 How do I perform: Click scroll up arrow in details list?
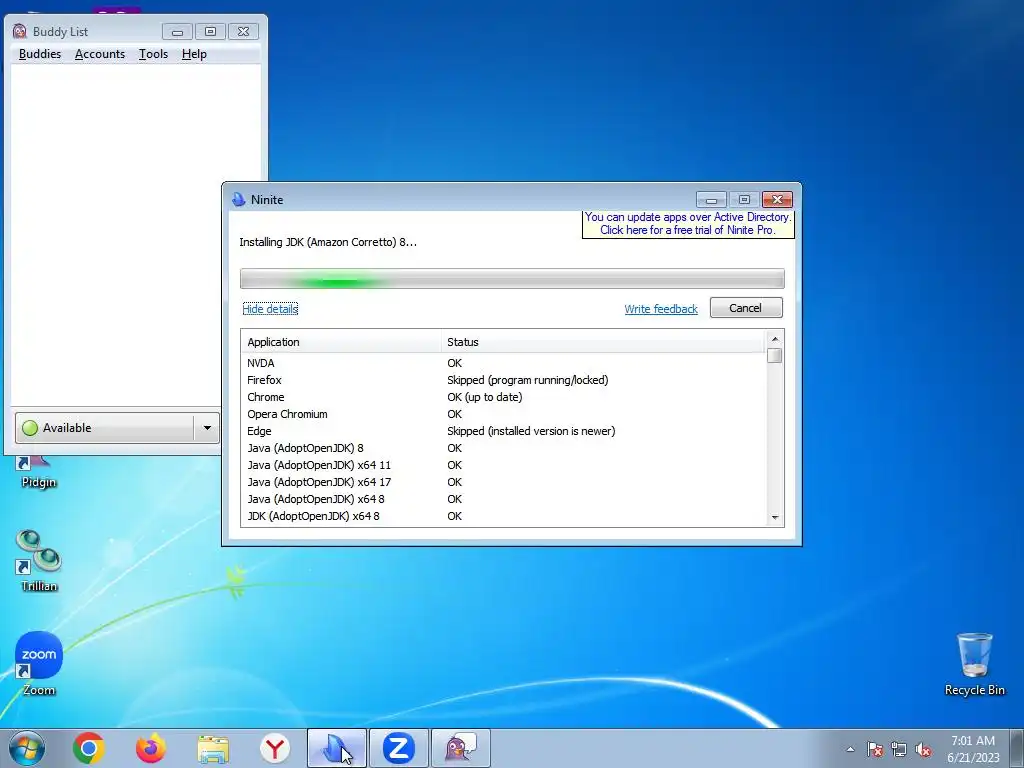point(775,338)
